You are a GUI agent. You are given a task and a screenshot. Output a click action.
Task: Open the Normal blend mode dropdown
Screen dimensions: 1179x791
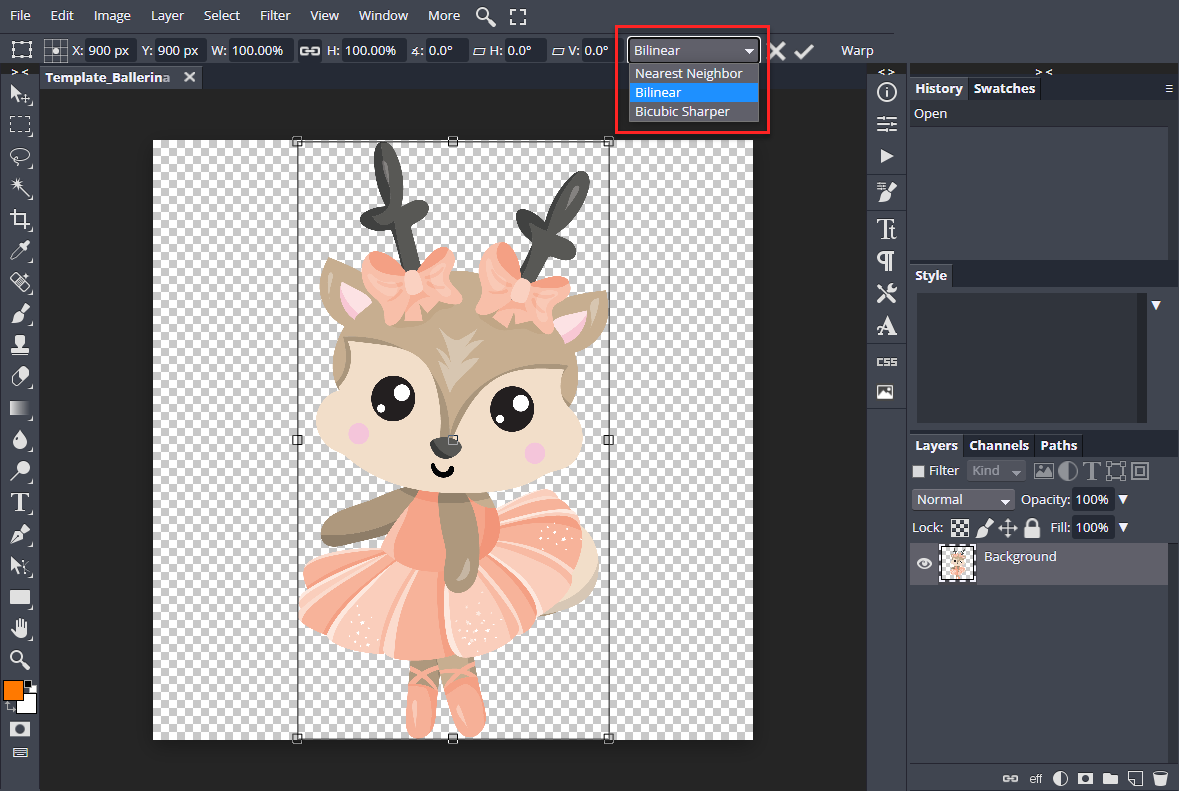pos(963,499)
